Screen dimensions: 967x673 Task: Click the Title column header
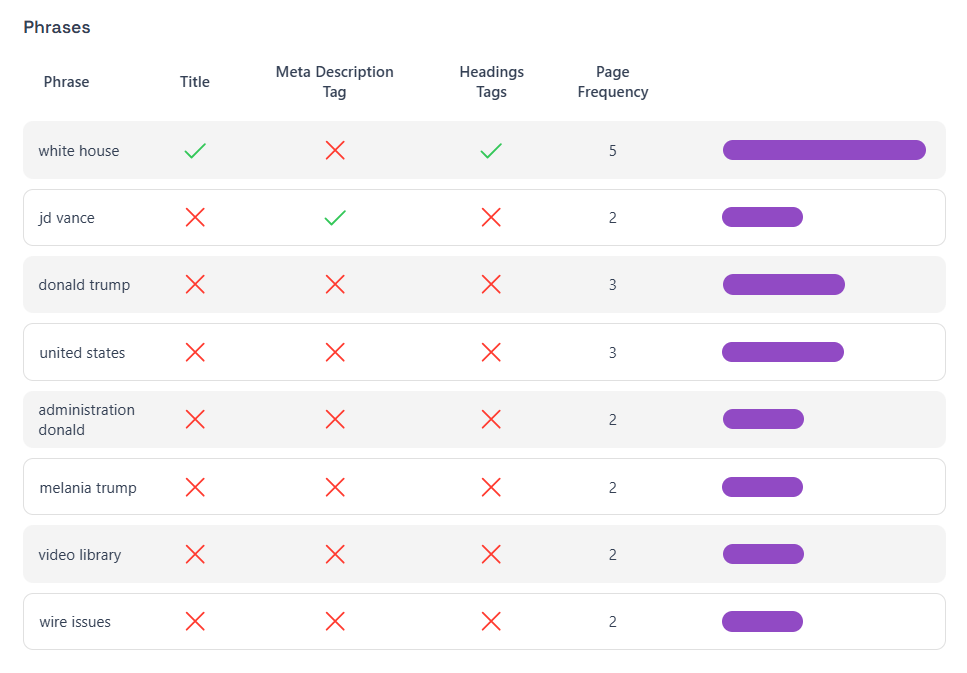pos(195,82)
